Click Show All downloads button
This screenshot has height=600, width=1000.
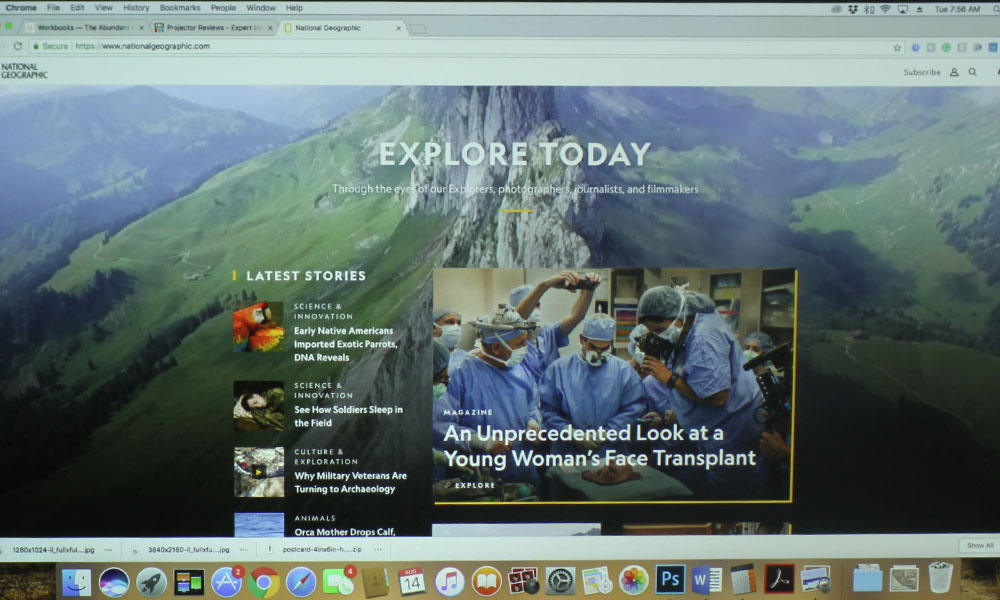coord(980,545)
